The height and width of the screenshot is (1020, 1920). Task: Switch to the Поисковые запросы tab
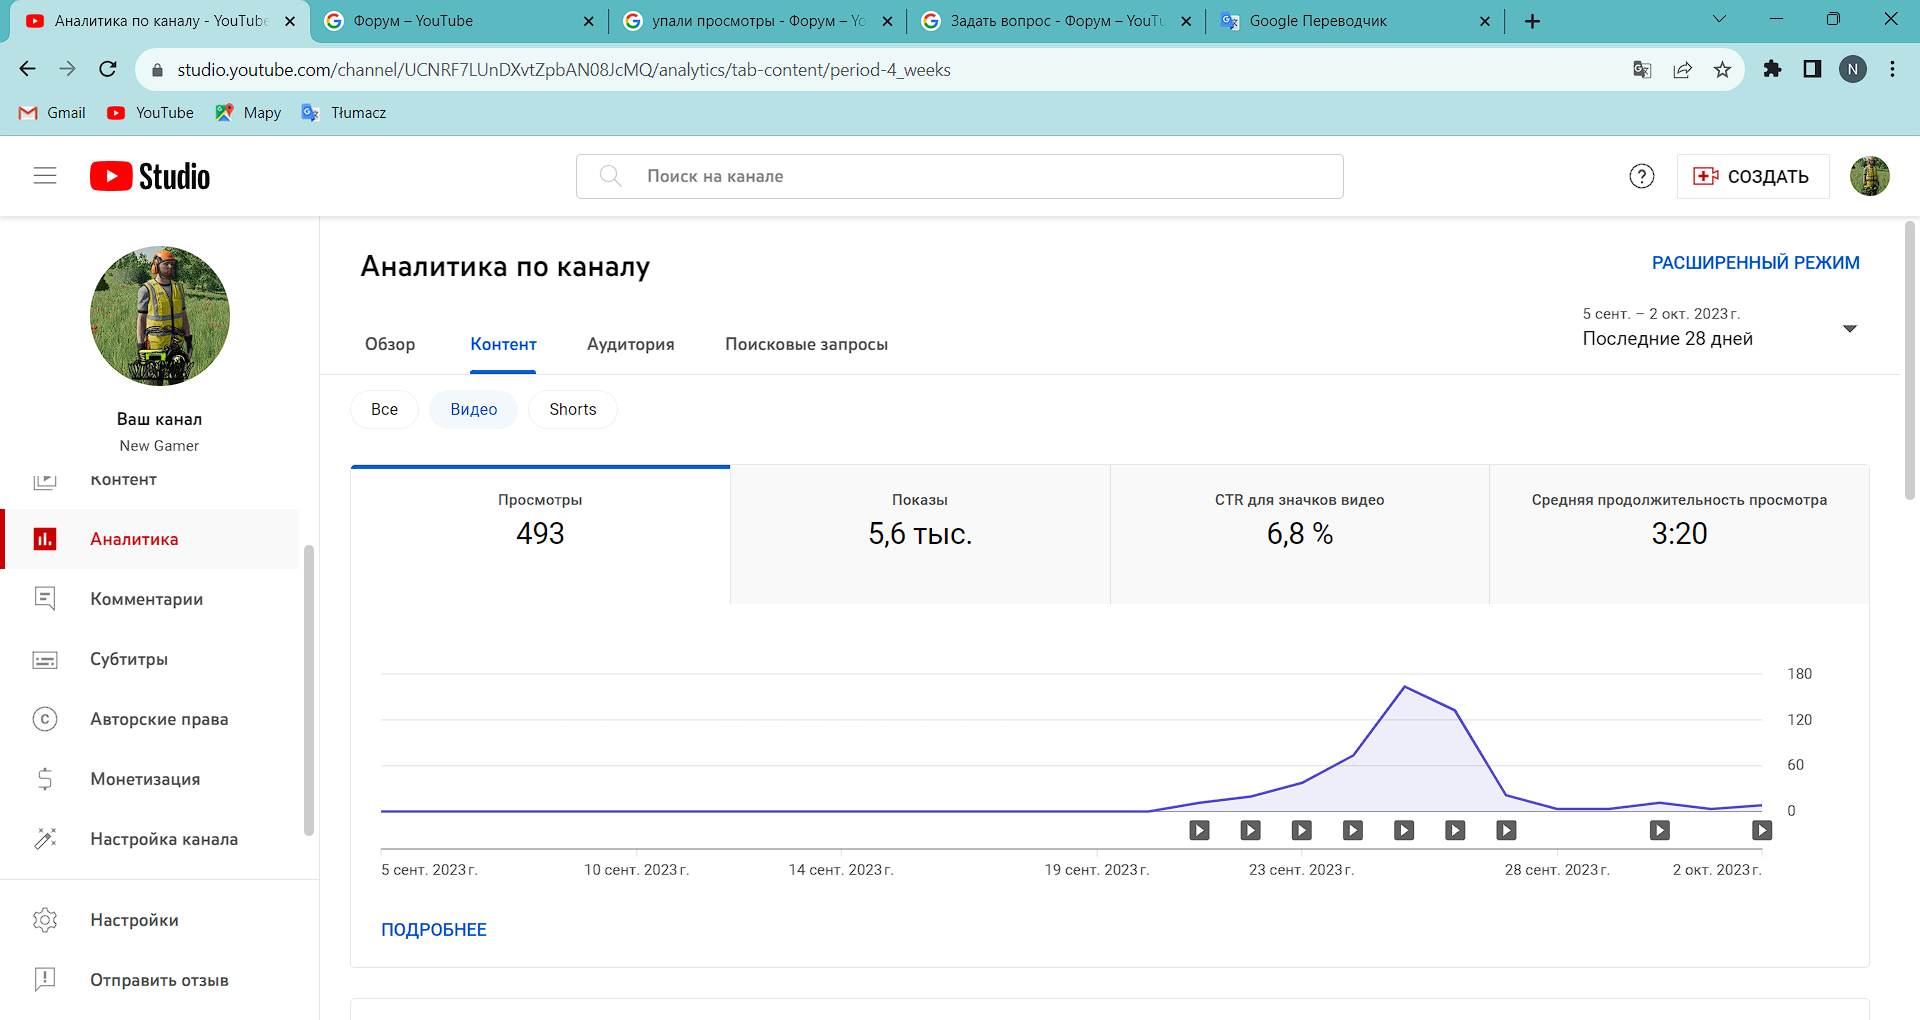[x=806, y=344]
